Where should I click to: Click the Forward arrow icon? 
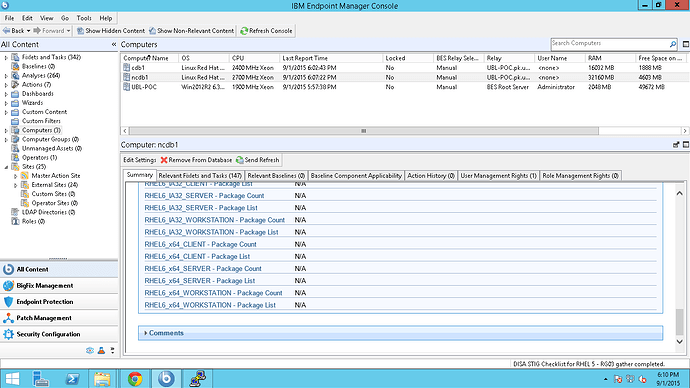tap(37, 31)
